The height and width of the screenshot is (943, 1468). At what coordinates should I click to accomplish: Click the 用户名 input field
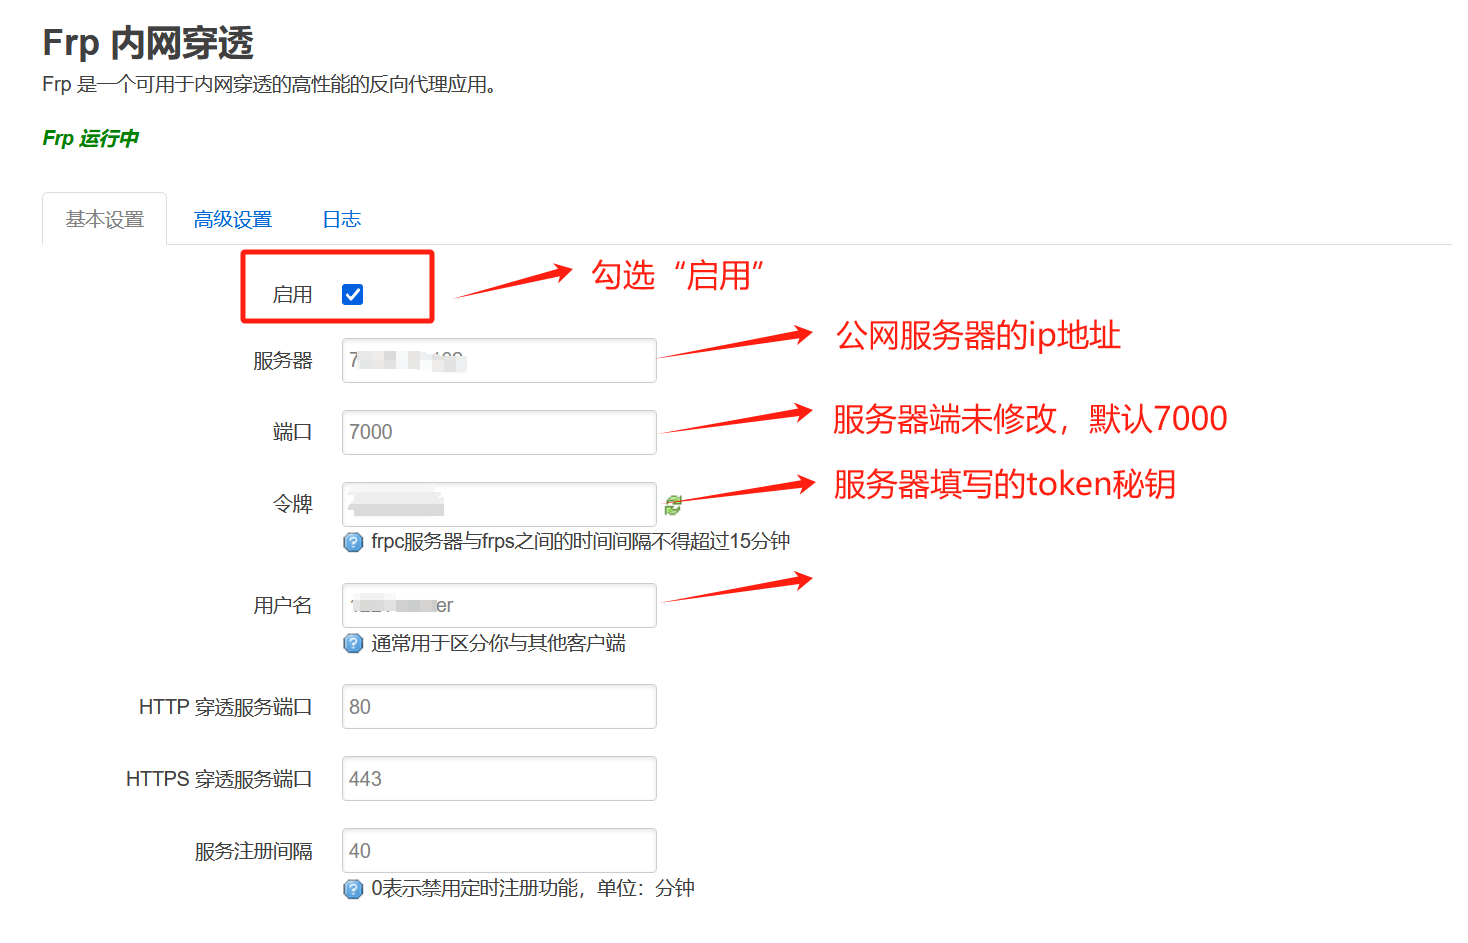(x=499, y=605)
